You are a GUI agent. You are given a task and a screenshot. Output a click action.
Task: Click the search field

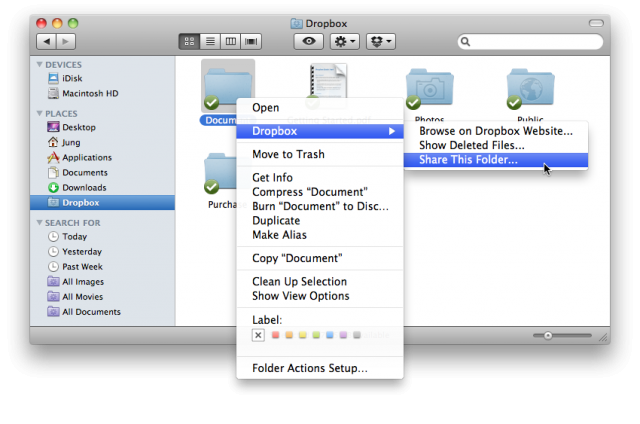click(530, 42)
